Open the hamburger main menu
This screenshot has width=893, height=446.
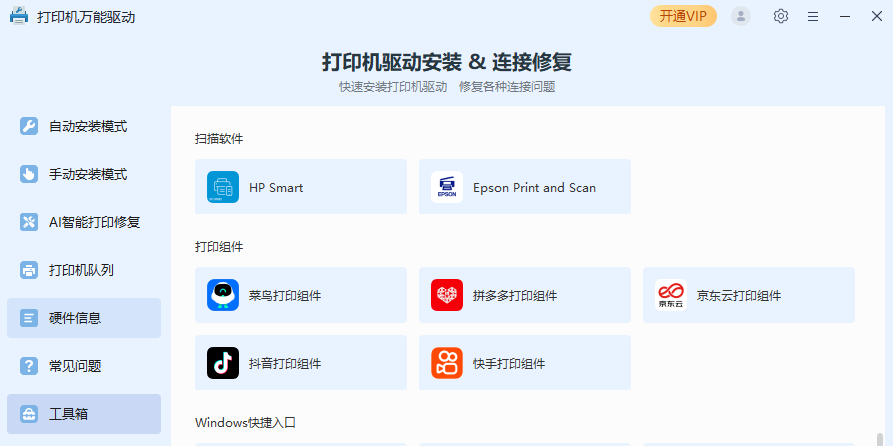[x=813, y=16]
